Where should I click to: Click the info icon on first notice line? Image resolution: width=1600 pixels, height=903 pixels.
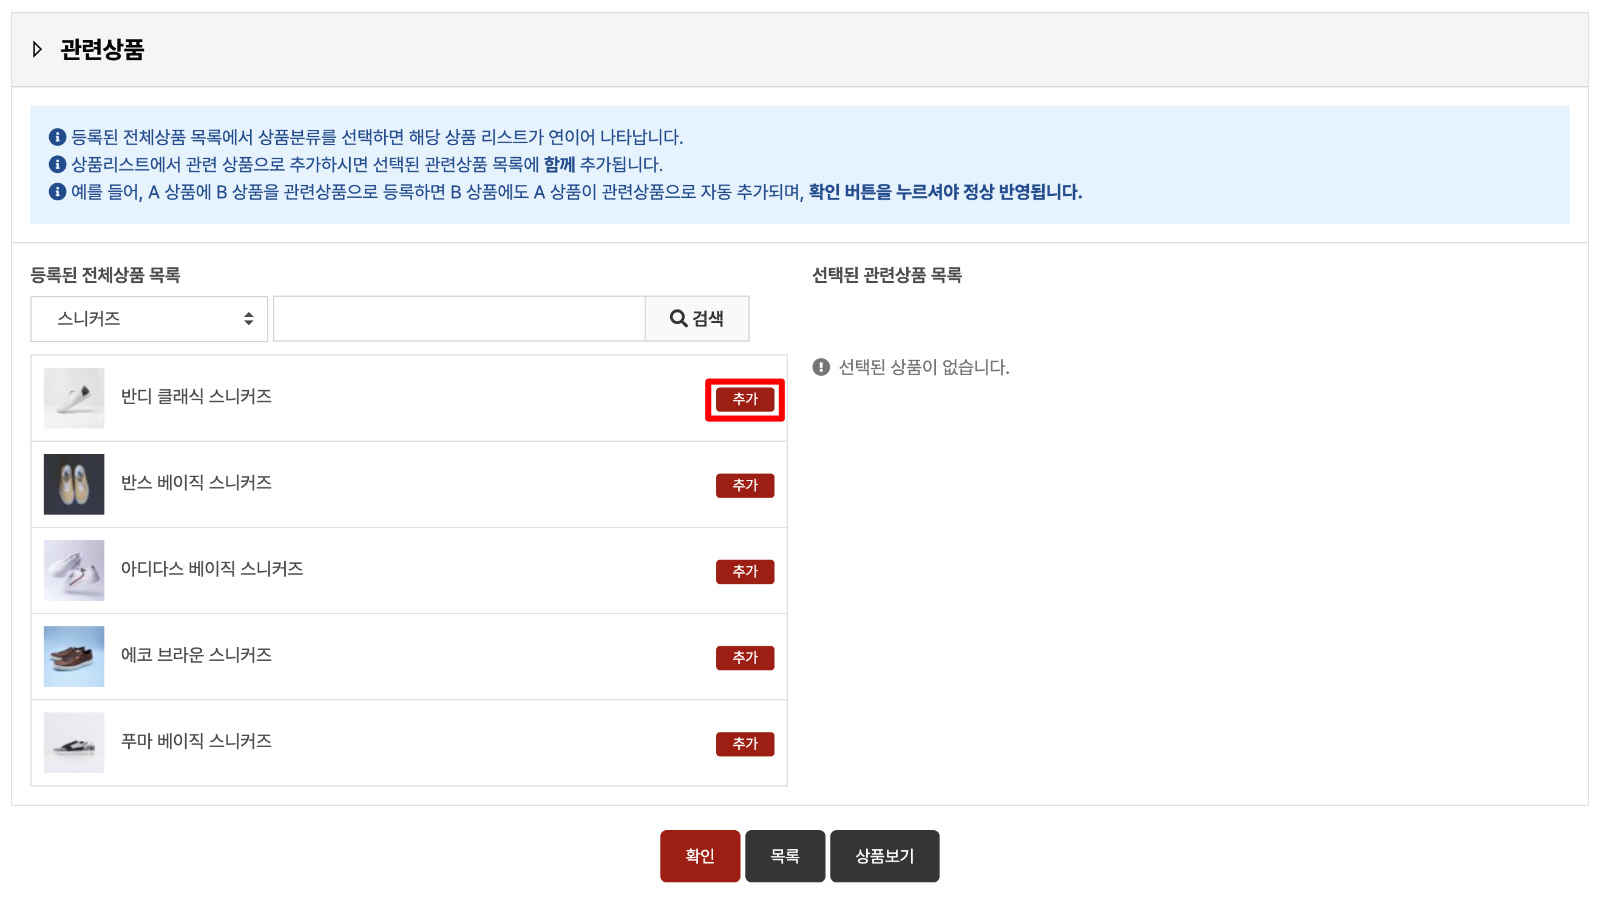pos(58,137)
